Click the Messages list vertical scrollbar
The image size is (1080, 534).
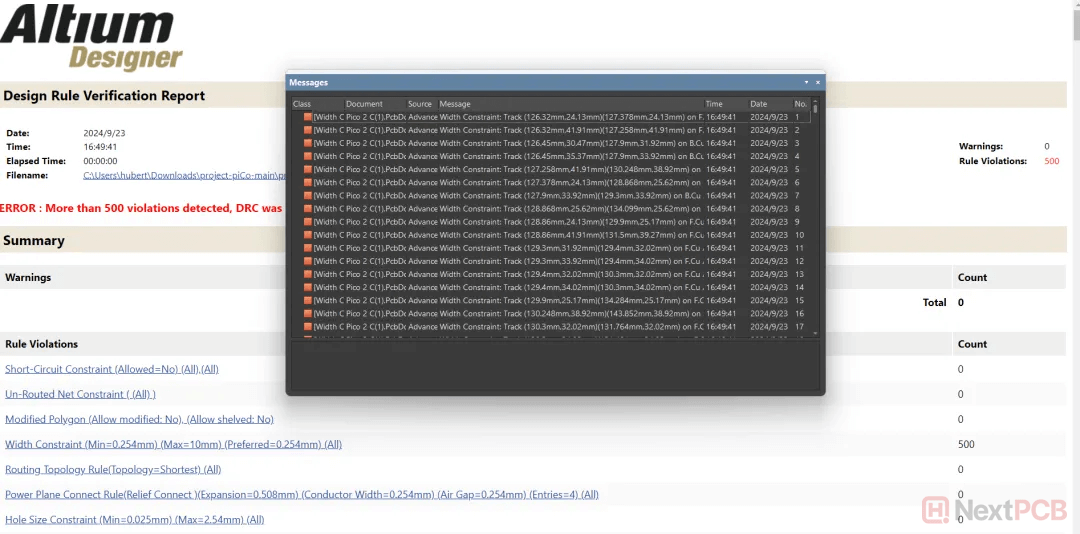[x=815, y=220]
